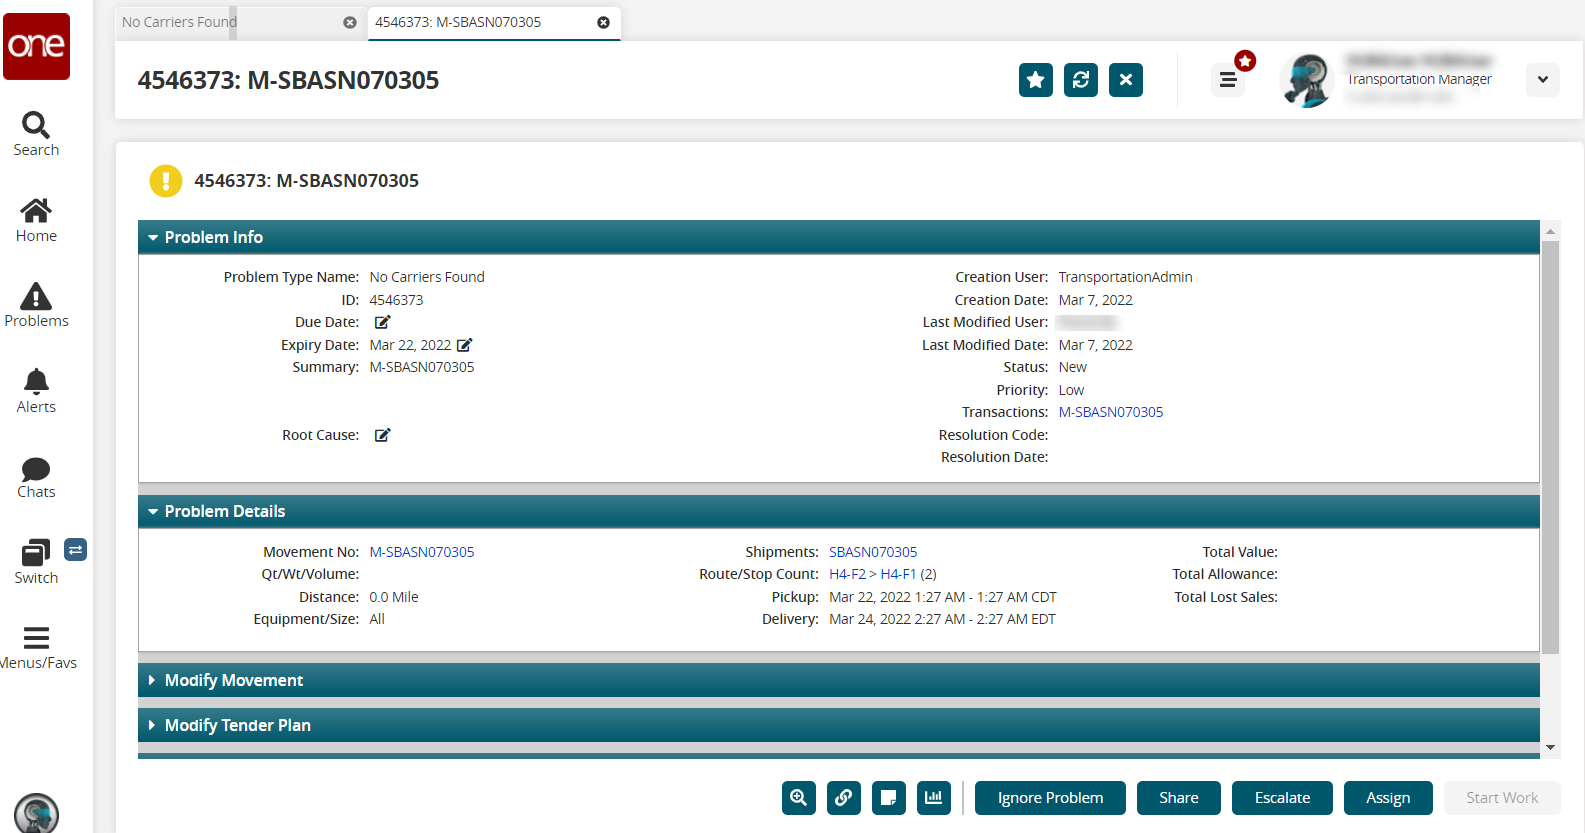Click the magnifier zoom button
The height and width of the screenshot is (833, 1585).
pyautogui.click(x=799, y=798)
